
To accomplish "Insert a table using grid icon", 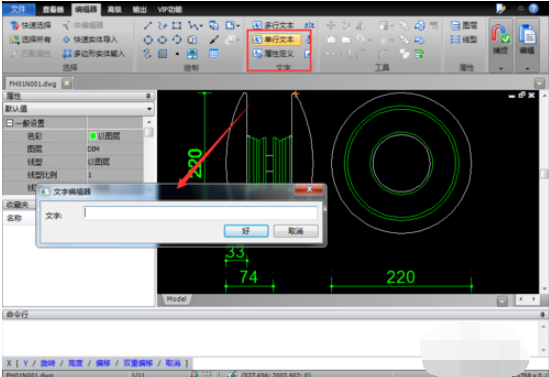I will pos(214,54).
